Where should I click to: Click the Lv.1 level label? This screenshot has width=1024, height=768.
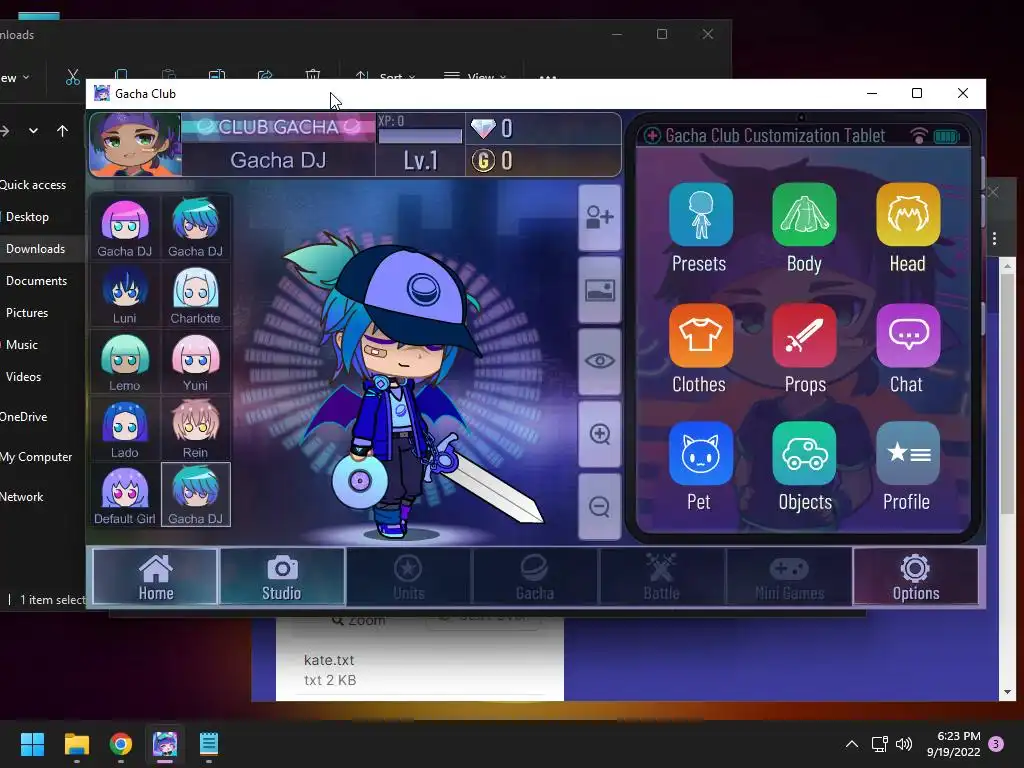[421, 161]
